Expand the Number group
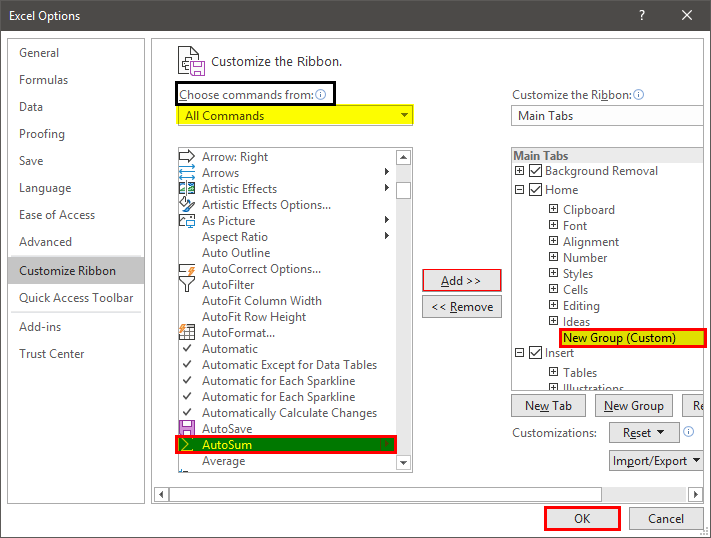The width and height of the screenshot is (711, 538). click(x=553, y=257)
